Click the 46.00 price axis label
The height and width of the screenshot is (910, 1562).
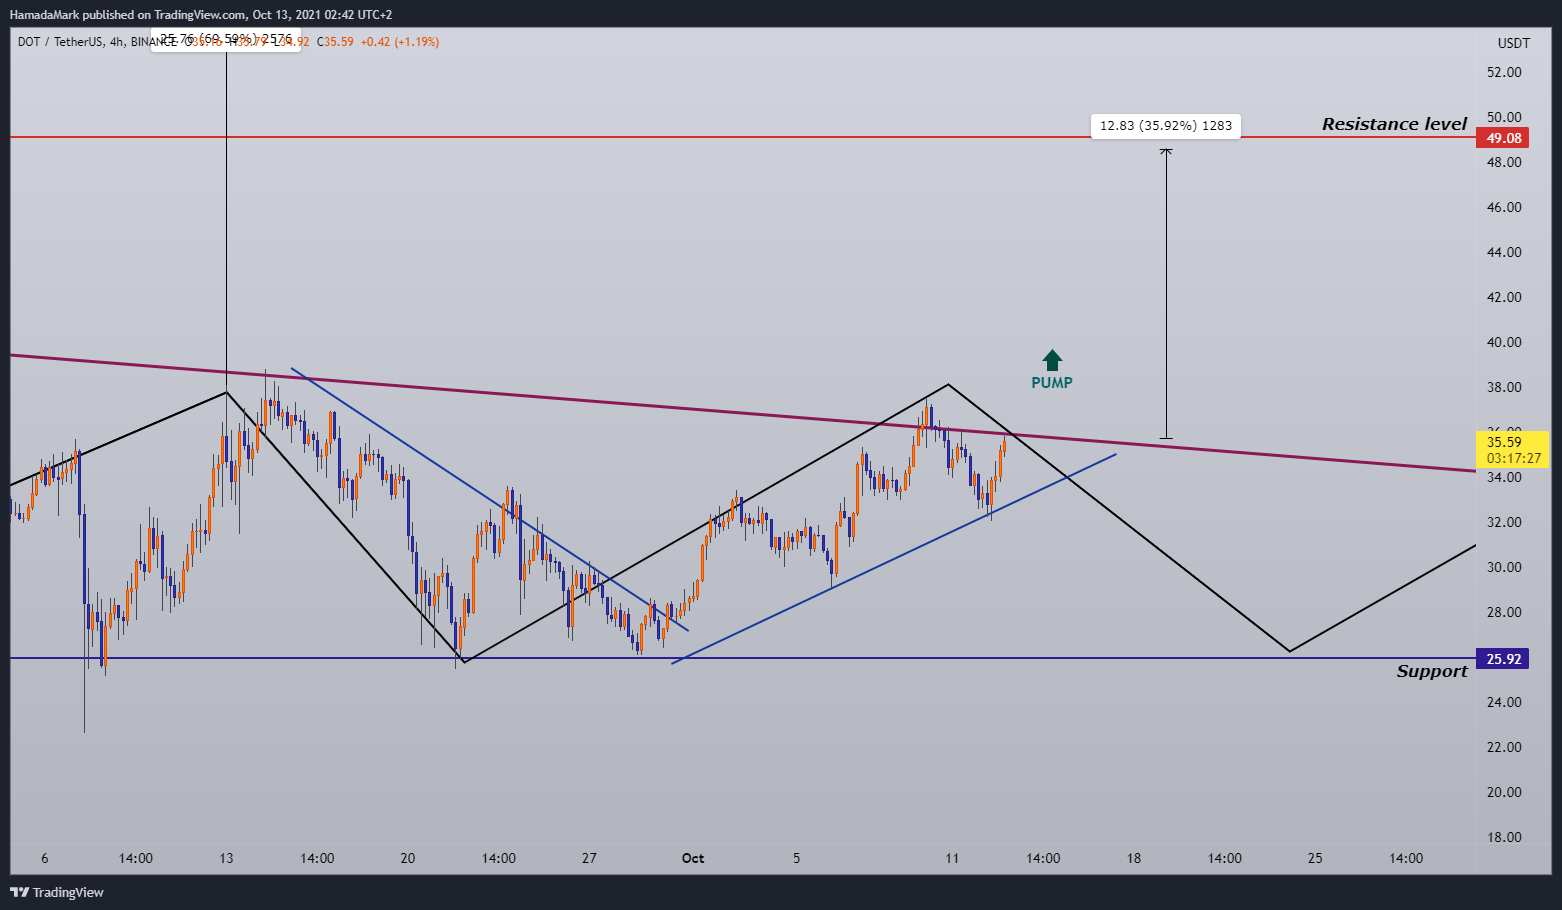pyautogui.click(x=1504, y=207)
